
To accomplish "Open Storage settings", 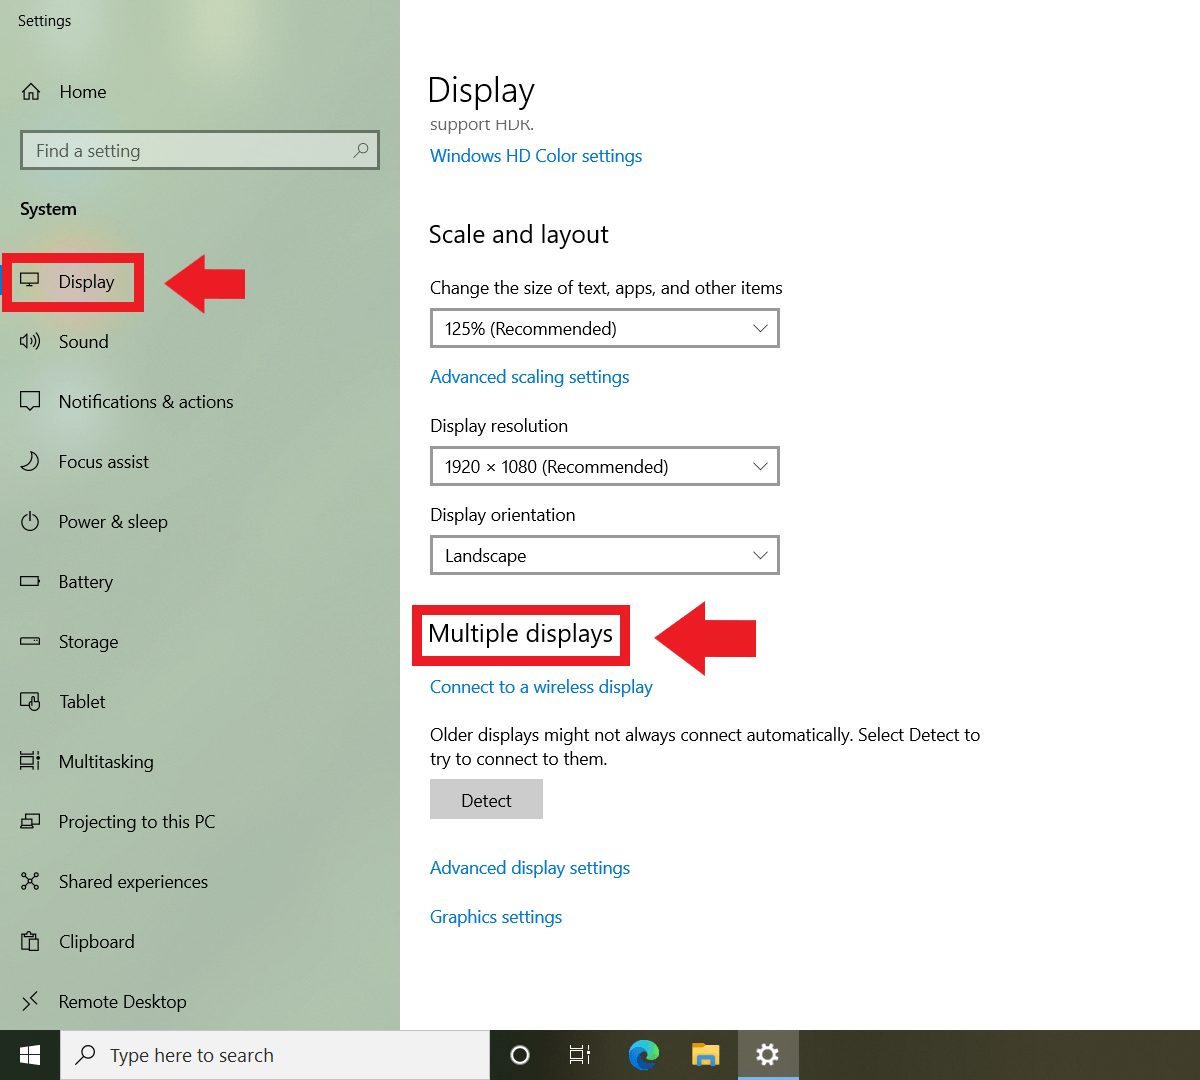I will [88, 641].
